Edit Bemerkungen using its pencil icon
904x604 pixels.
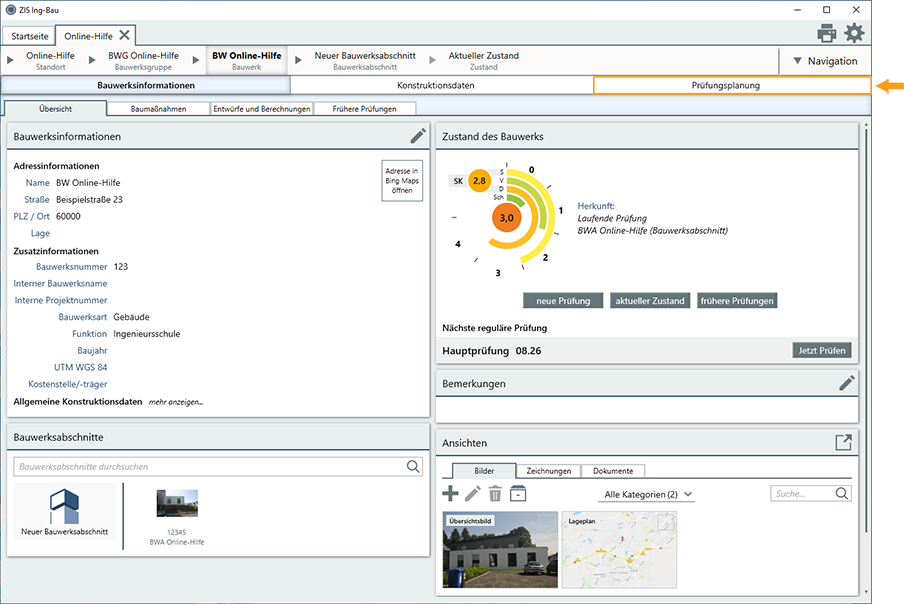(x=846, y=383)
